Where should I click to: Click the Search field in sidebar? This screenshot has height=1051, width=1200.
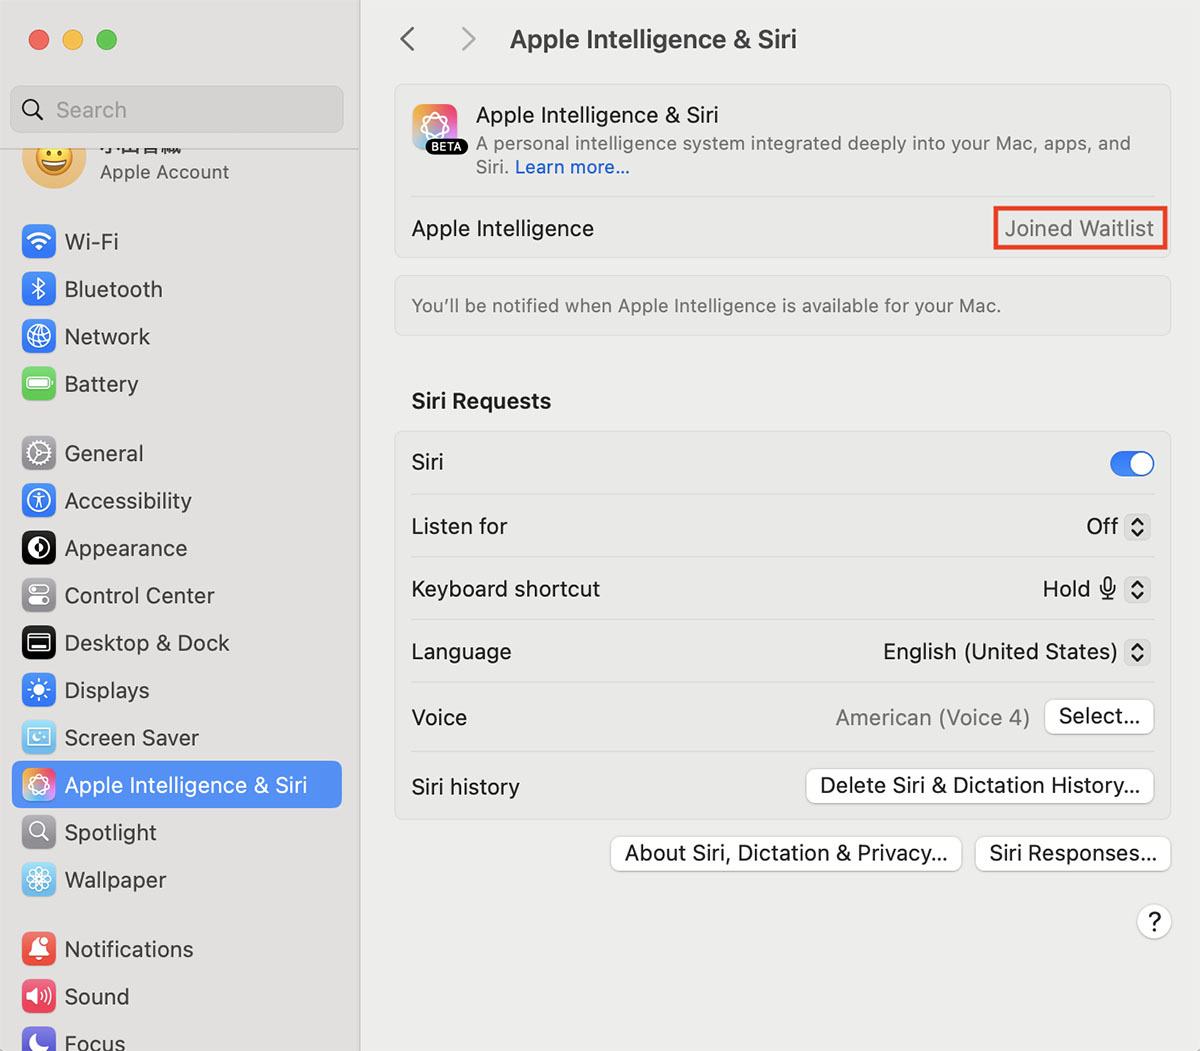(x=177, y=109)
